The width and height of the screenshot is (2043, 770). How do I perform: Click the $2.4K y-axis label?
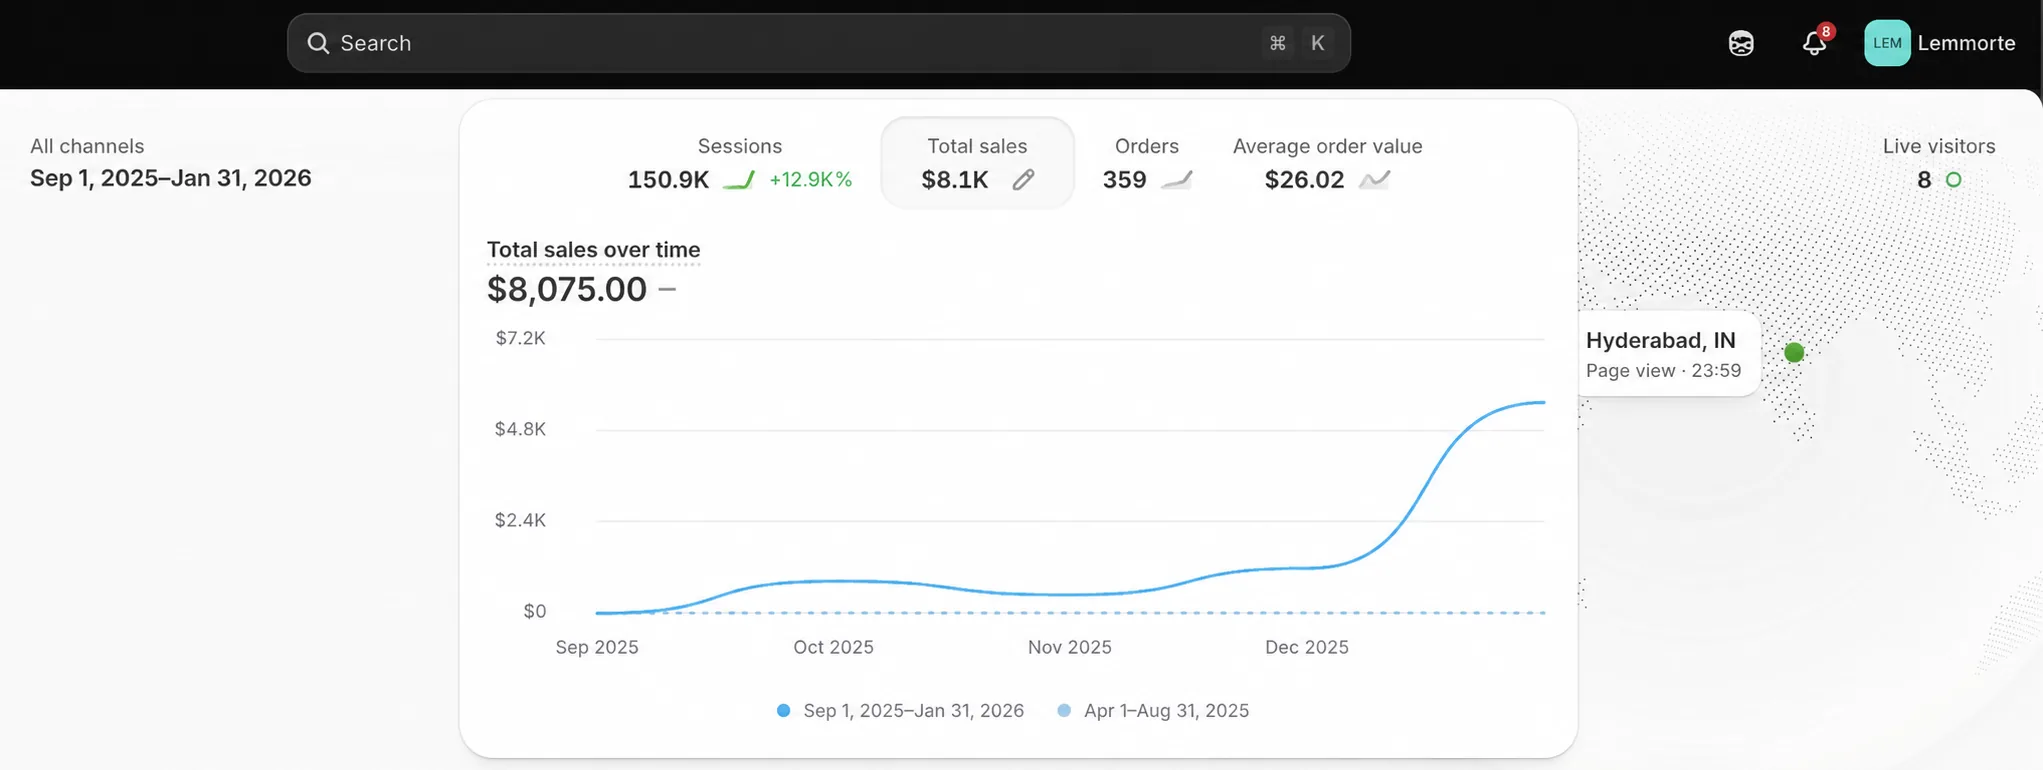pyautogui.click(x=520, y=520)
